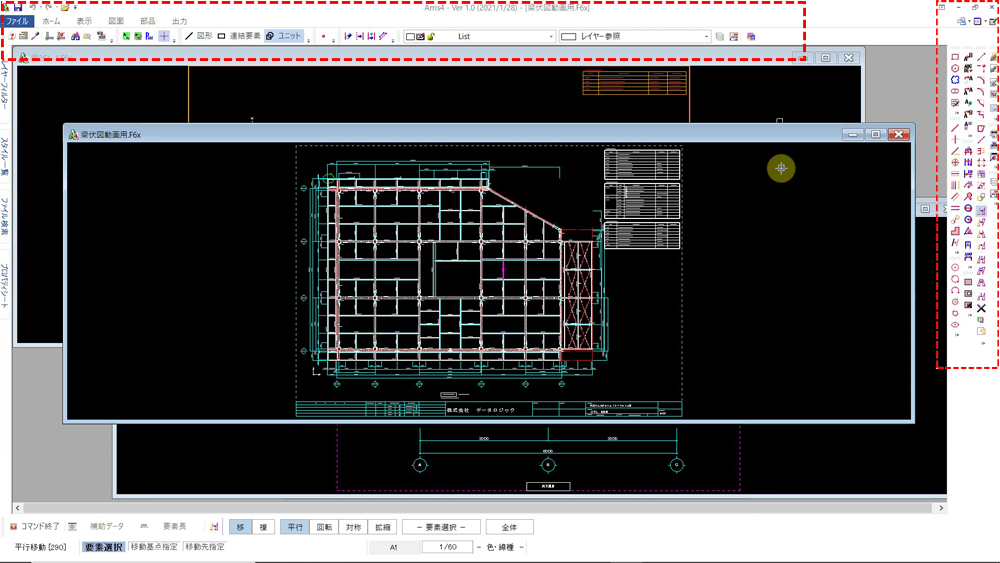Open the 色・線種 dropdown
Image resolution: width=1000 pixels, height=563 pixels.
click(501, 548)
